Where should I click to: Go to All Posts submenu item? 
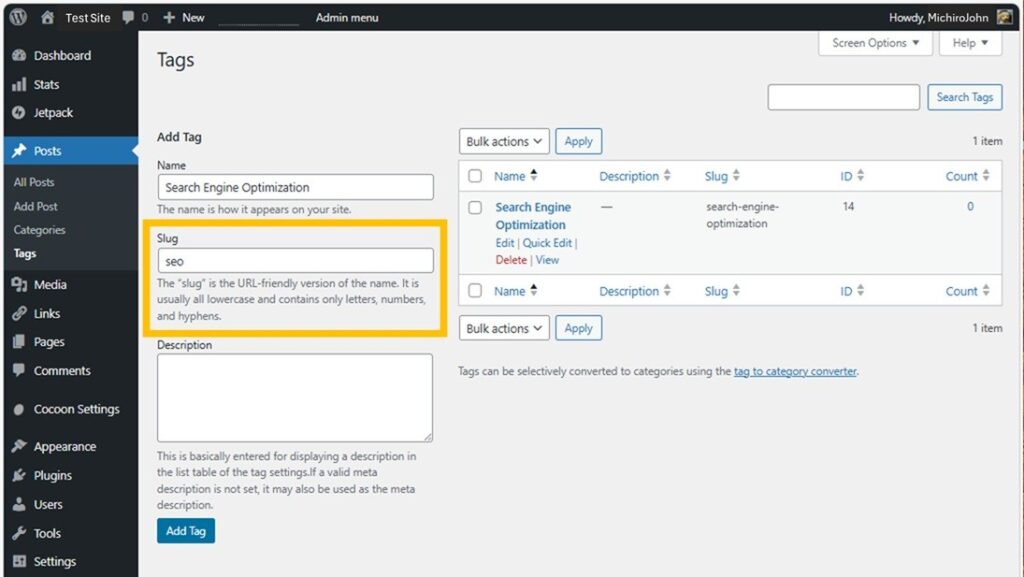pos(34,182)
